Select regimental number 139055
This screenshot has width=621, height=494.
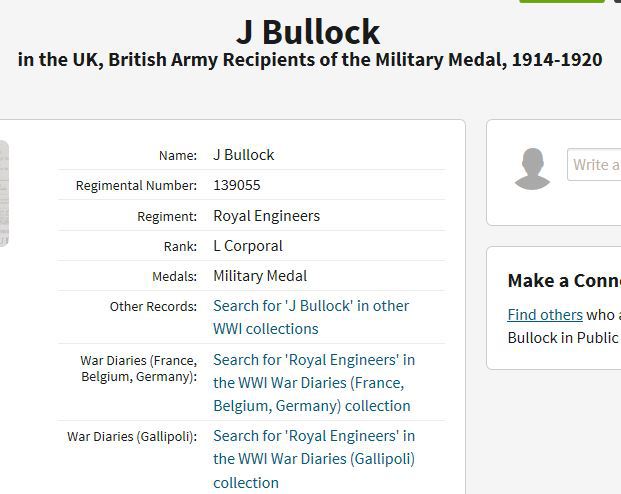pyautogui.click(x=236, y=185)
